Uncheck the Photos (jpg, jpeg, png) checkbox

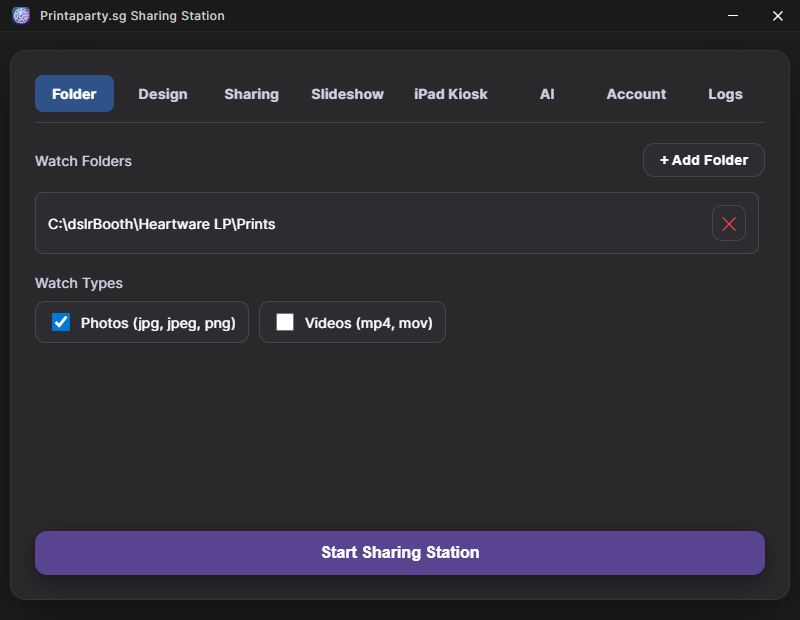tap(61, 322)
